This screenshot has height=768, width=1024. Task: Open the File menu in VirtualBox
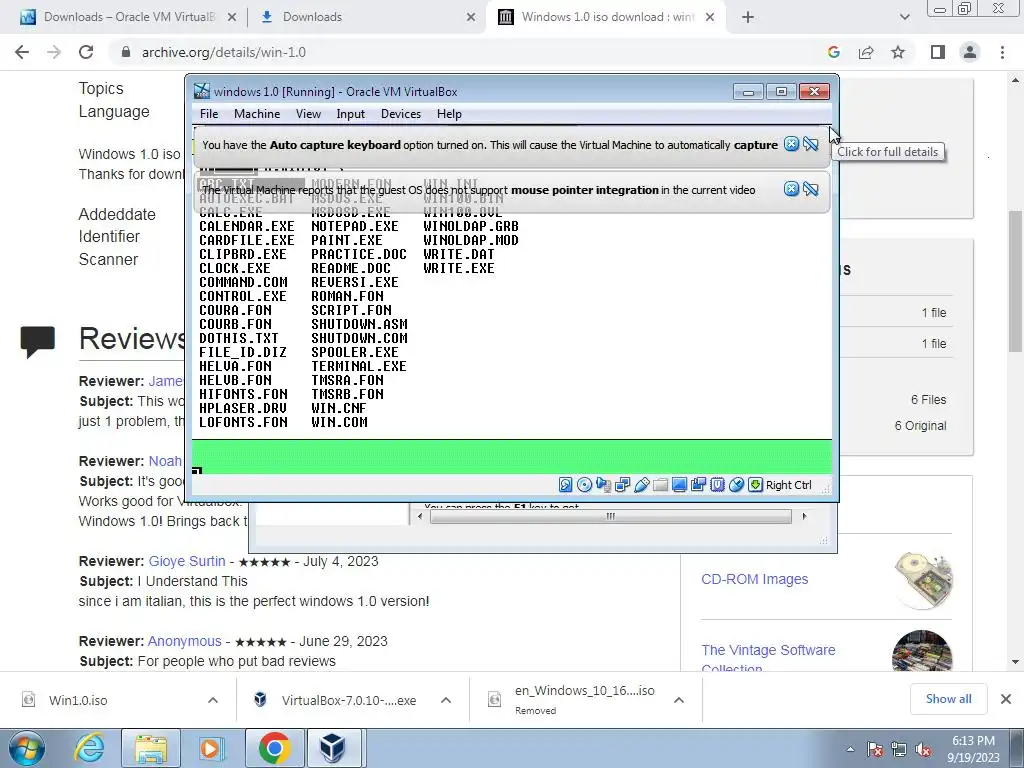[x=209, y=114]
